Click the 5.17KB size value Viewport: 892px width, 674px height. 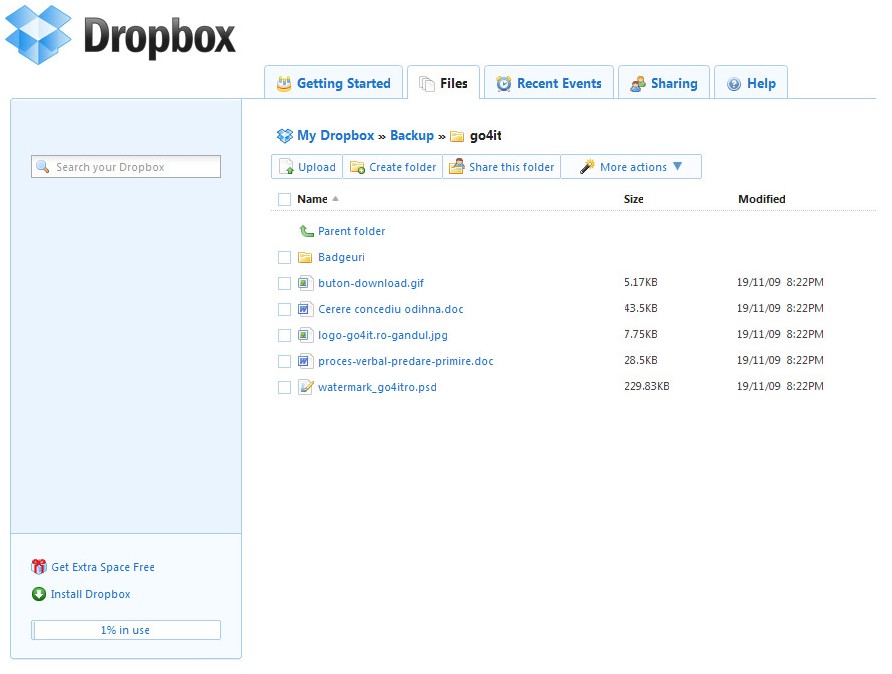[x=641, y=282]
